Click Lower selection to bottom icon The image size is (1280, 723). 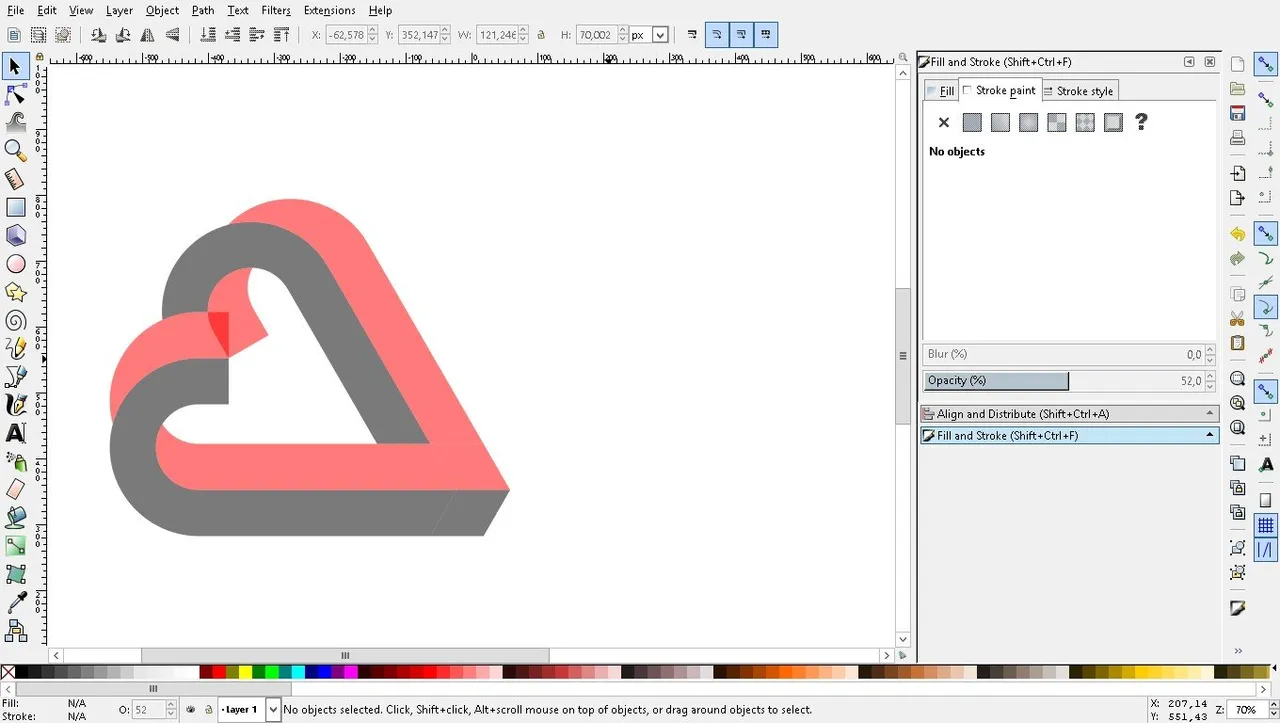coord(208,35)
